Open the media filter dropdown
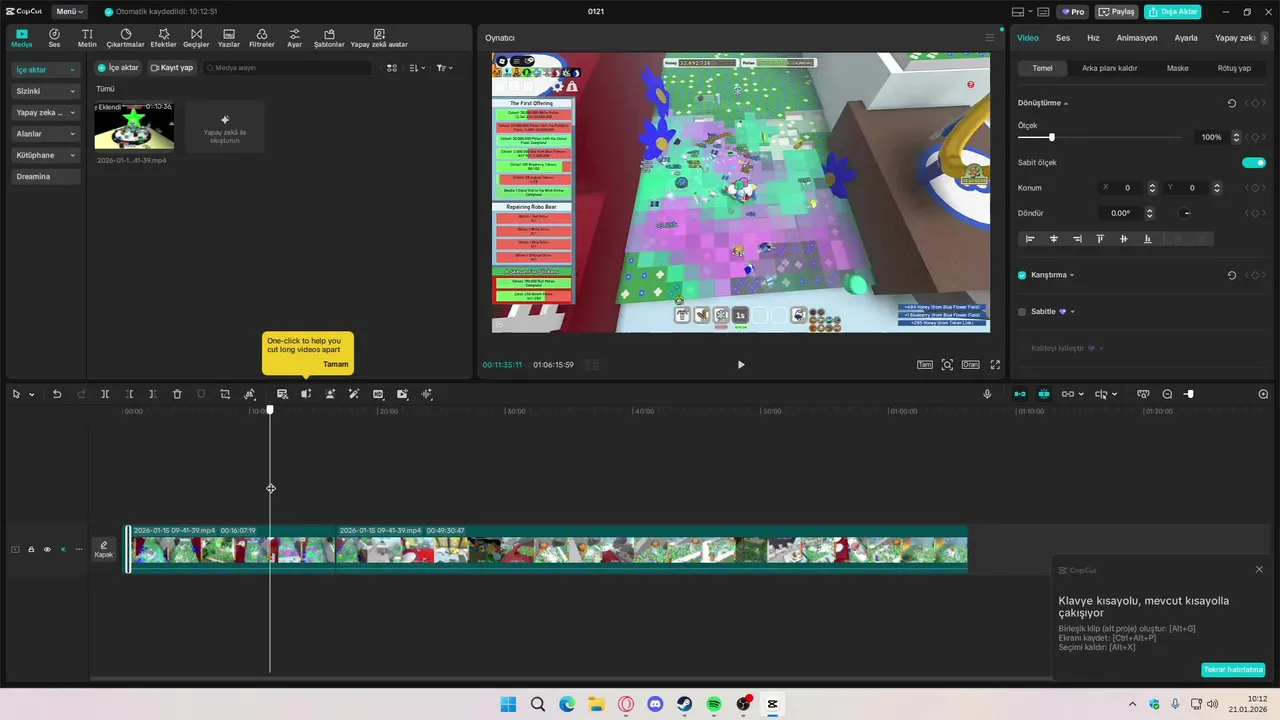The height and width of the screenshot is (720, 1280). point(445,68)
